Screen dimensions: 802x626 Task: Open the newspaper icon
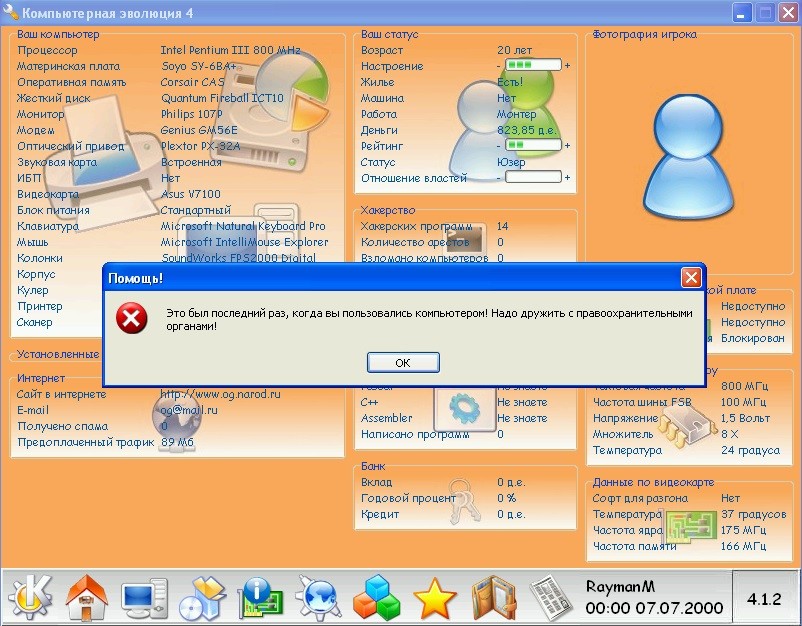coord(552,597)
